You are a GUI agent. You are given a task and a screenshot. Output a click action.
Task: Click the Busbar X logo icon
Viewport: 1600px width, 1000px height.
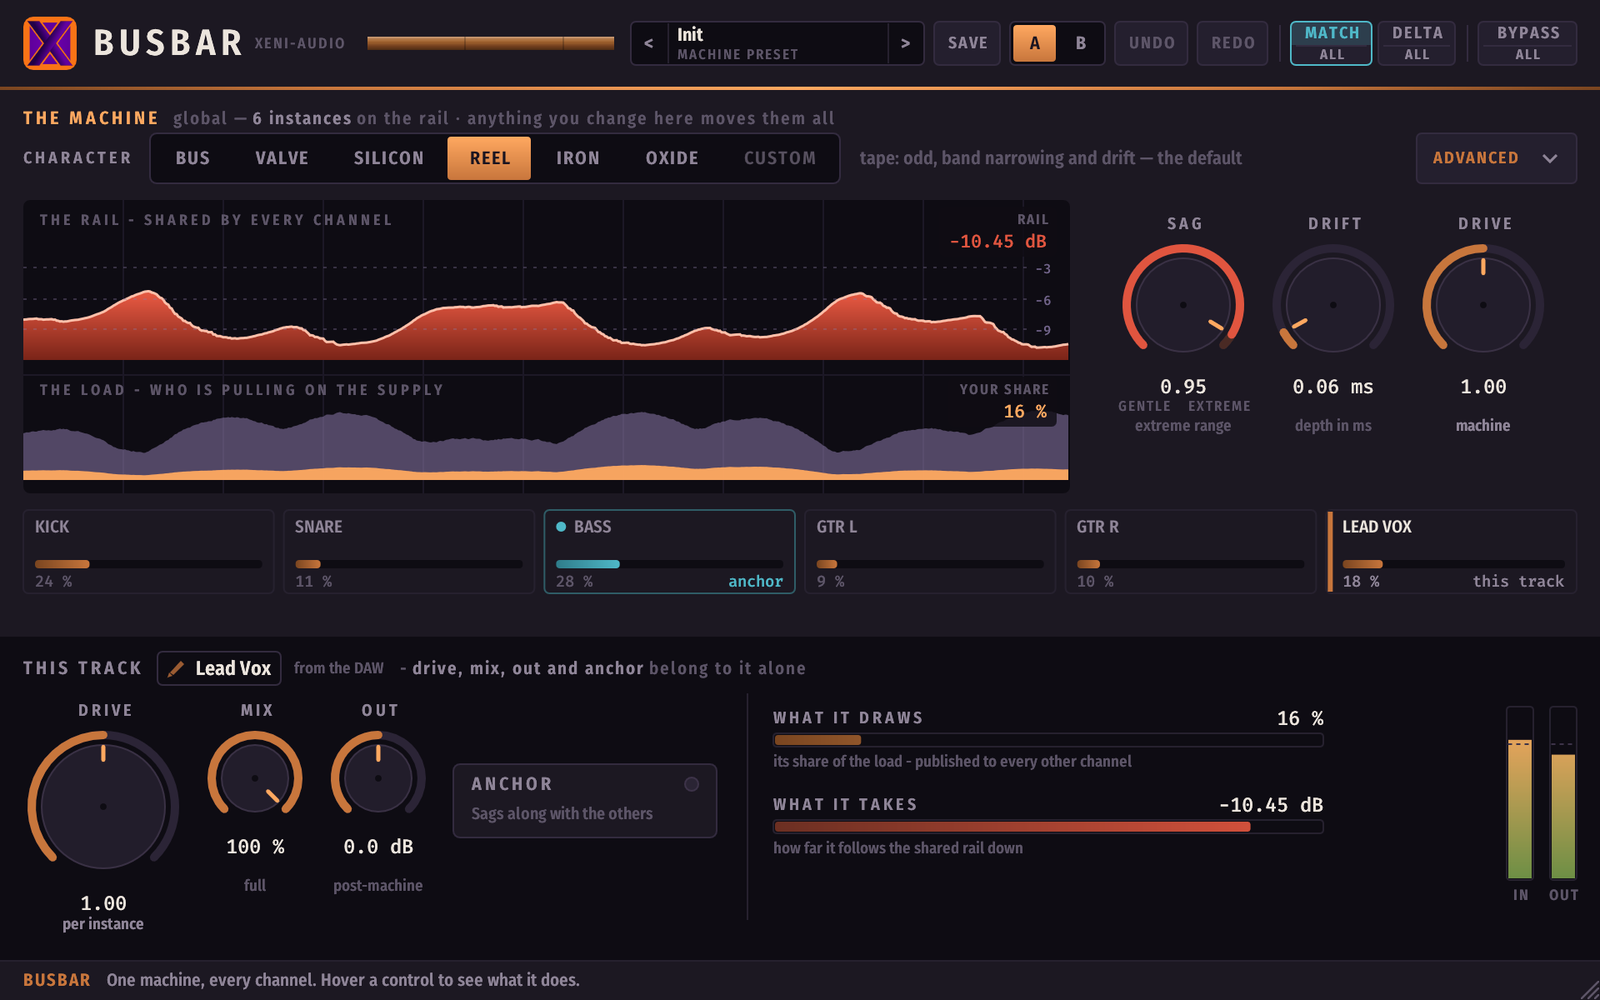(50, 43)
